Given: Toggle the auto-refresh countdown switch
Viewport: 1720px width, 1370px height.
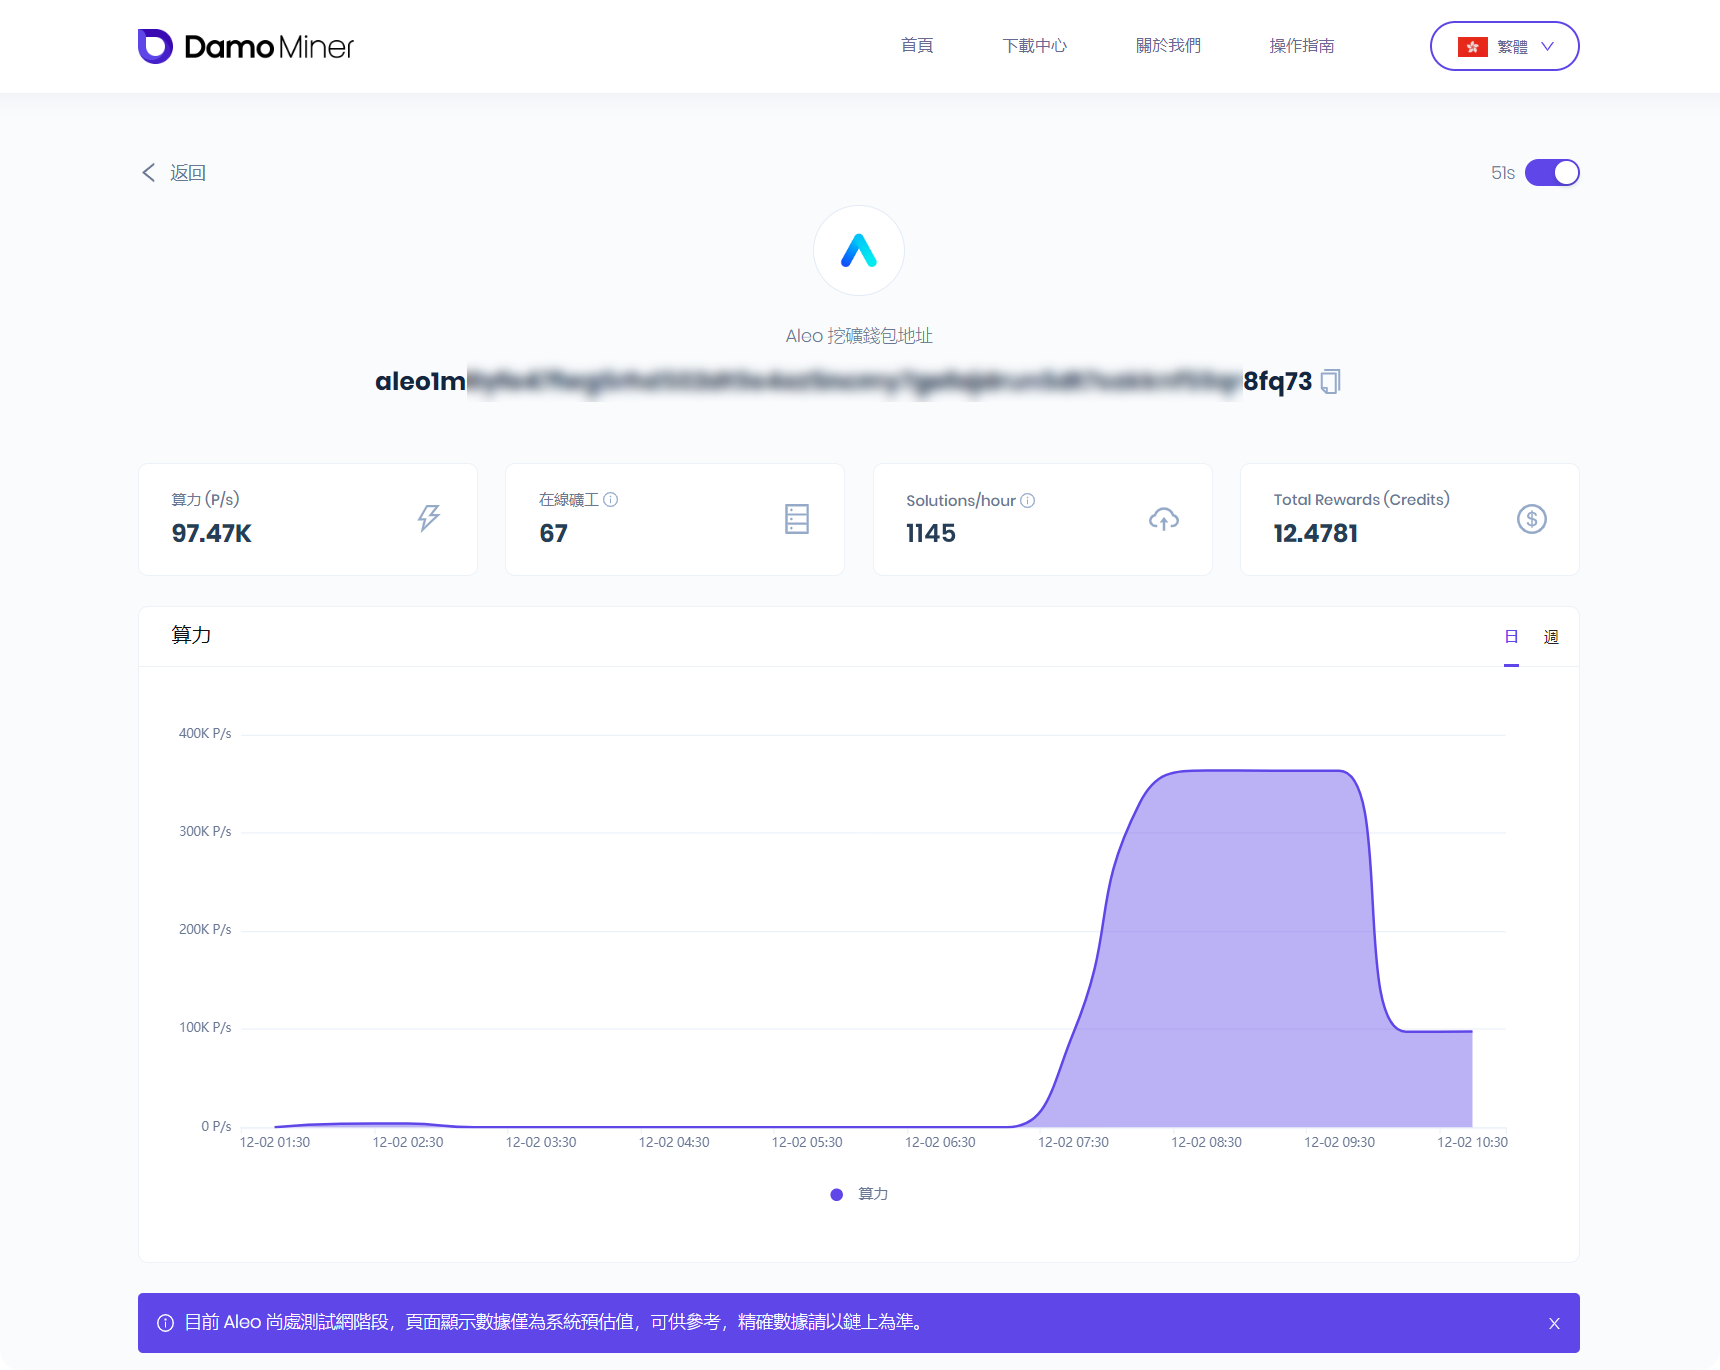Looking at the screenshot, I should pos(1551,173).
